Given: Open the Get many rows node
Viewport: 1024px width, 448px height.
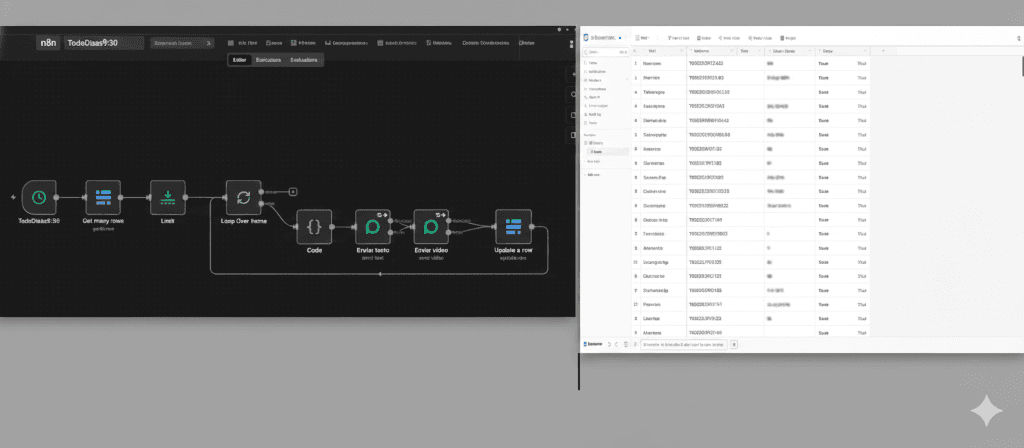Looking at the screenshot, I should 102,197.
